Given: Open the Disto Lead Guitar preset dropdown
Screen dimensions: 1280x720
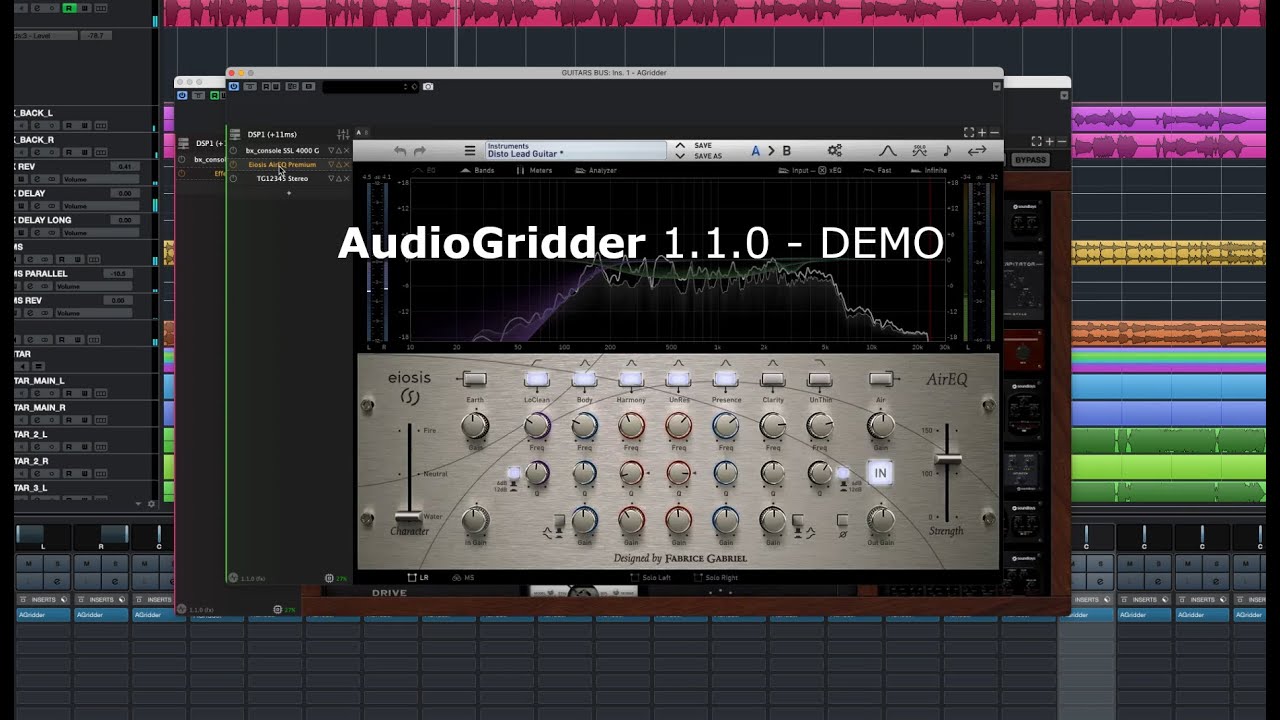Looking at the screenshot, I should [x=576, y=150].
